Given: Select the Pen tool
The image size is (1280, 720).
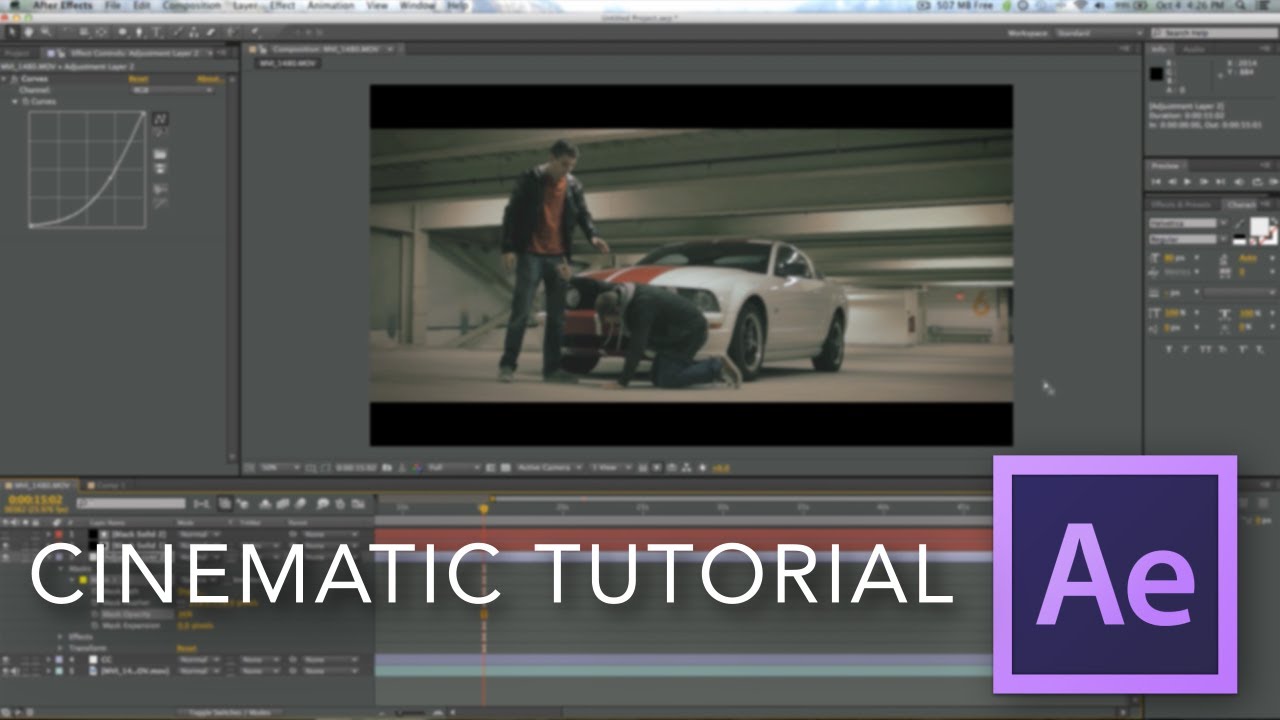Looking at the screenshot, I should pos(140,33).
